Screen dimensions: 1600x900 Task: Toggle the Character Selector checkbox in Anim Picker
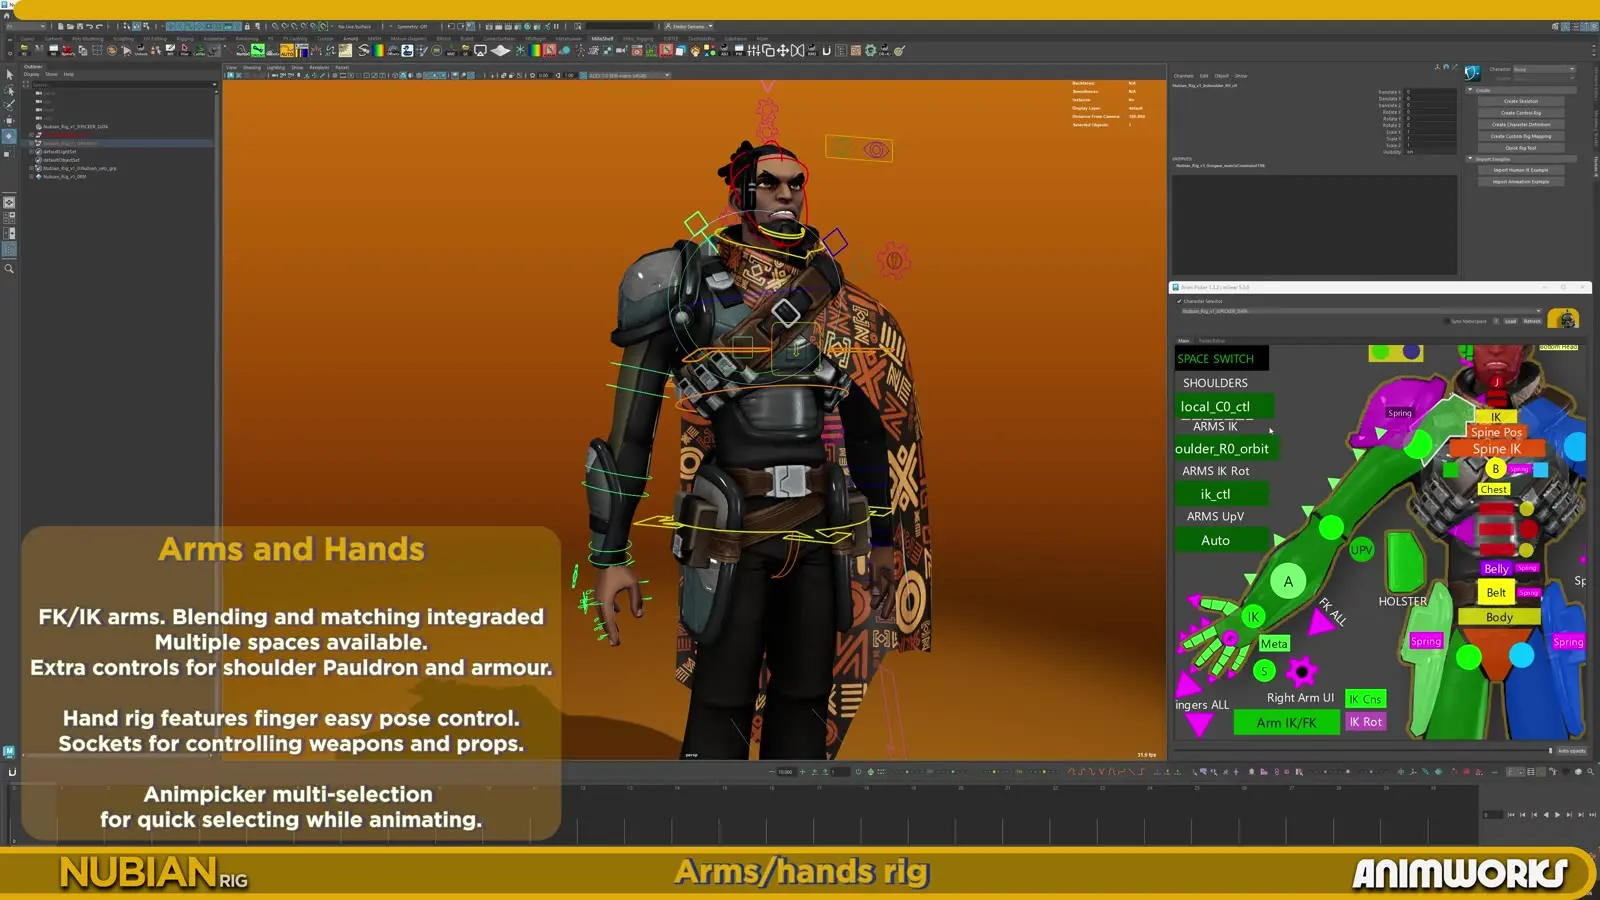[1180, 301]
